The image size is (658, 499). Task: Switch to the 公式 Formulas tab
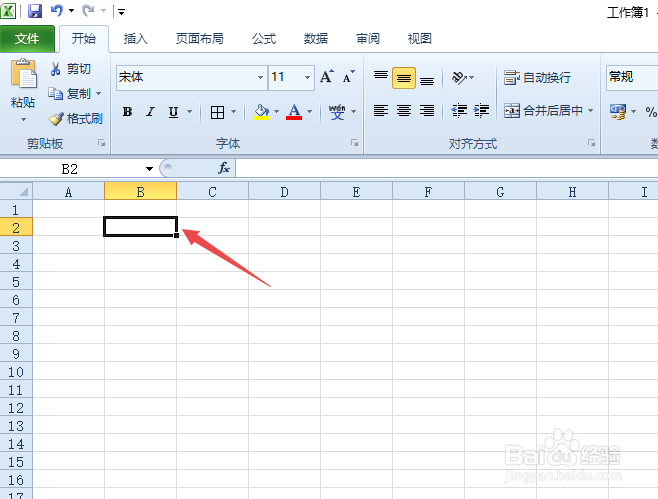tap(264, 39)
